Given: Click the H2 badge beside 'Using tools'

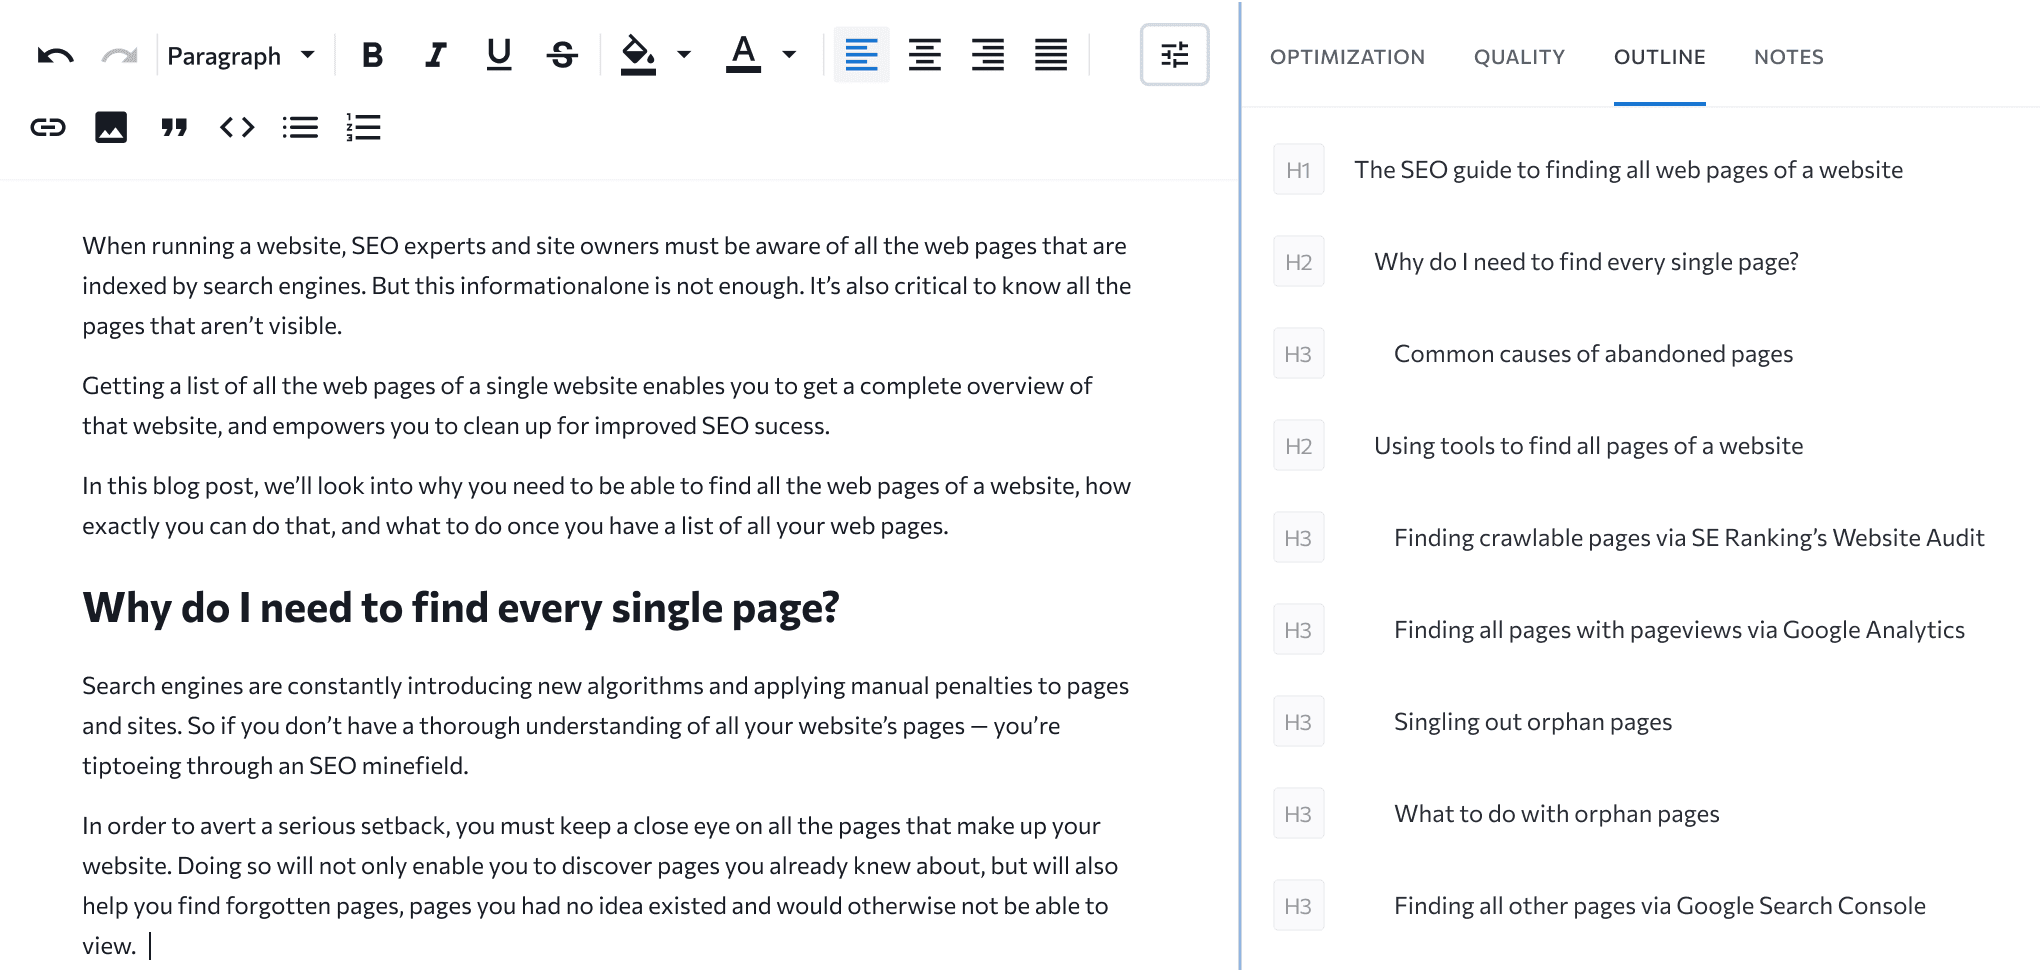Looking at the screenshot, I should [x=1298, y=446].
